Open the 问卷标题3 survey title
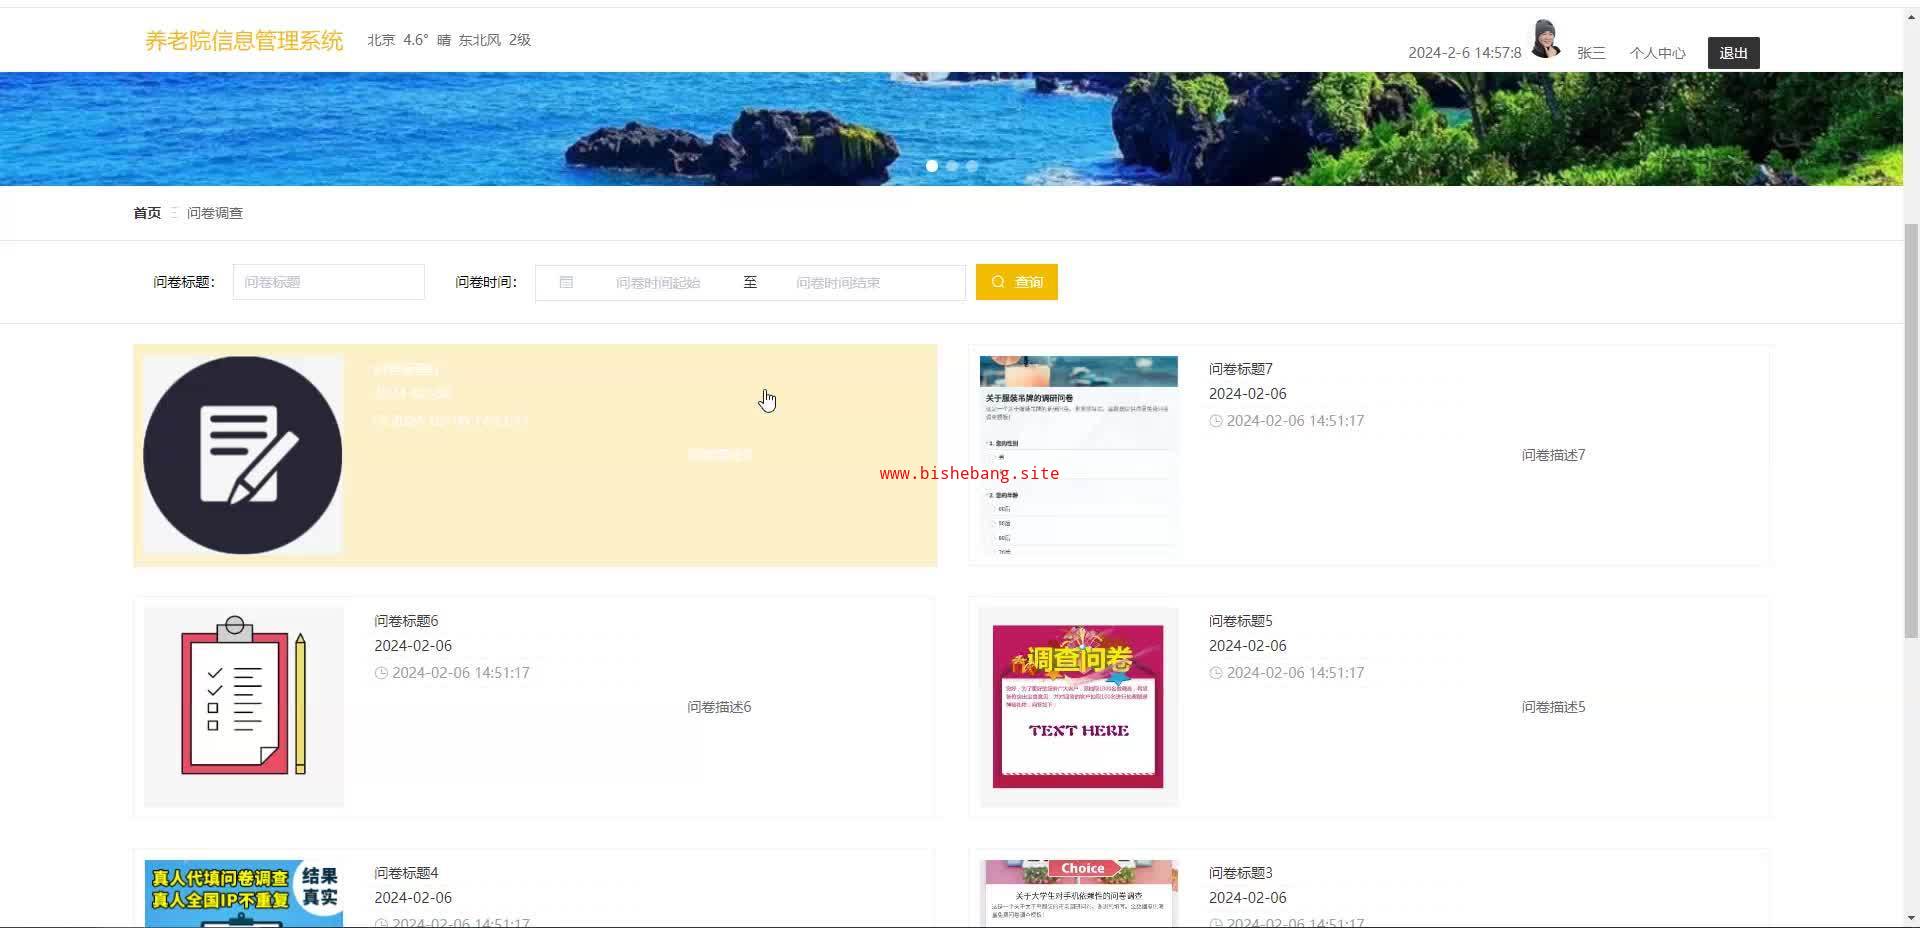This screenshot has height=928, width=1920. pos(1241,873)
